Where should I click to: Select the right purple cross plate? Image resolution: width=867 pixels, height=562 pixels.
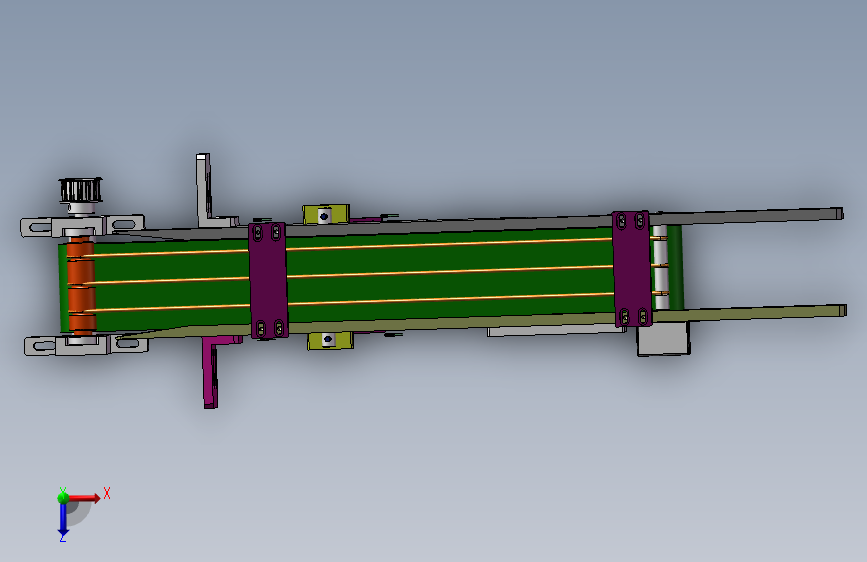(632, 269)
